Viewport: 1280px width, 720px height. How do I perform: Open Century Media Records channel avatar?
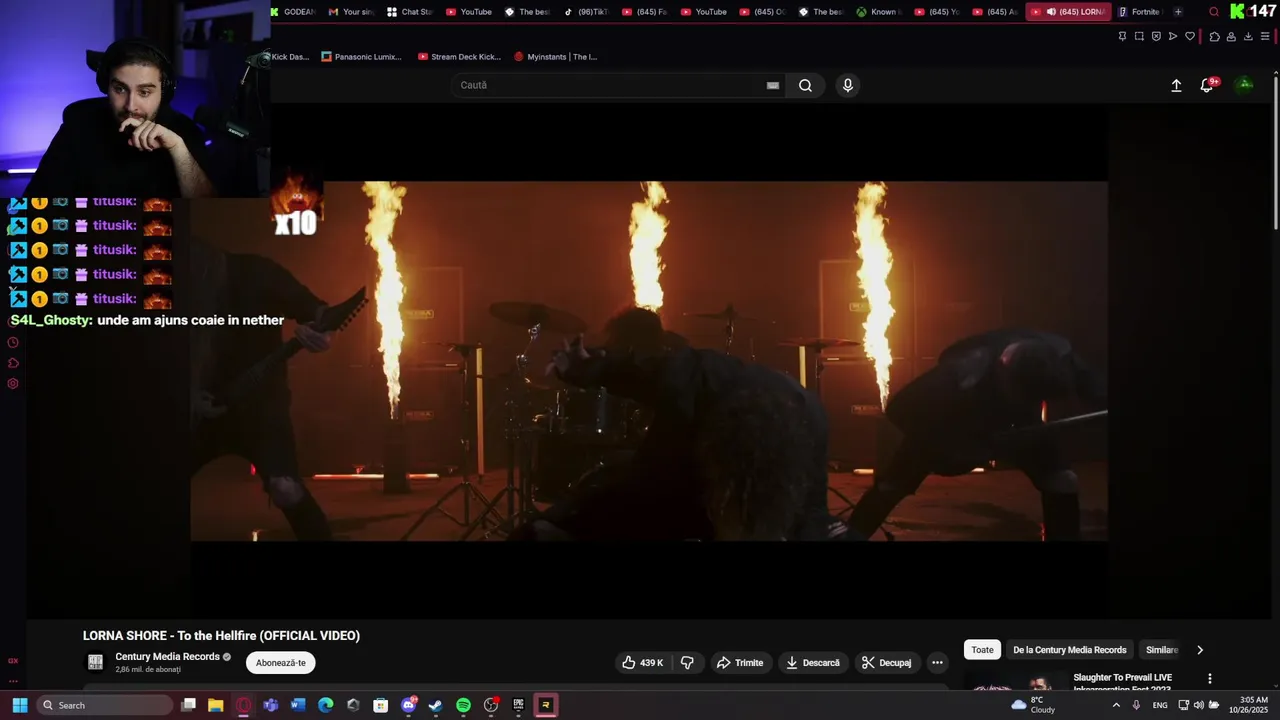(96, 662)
